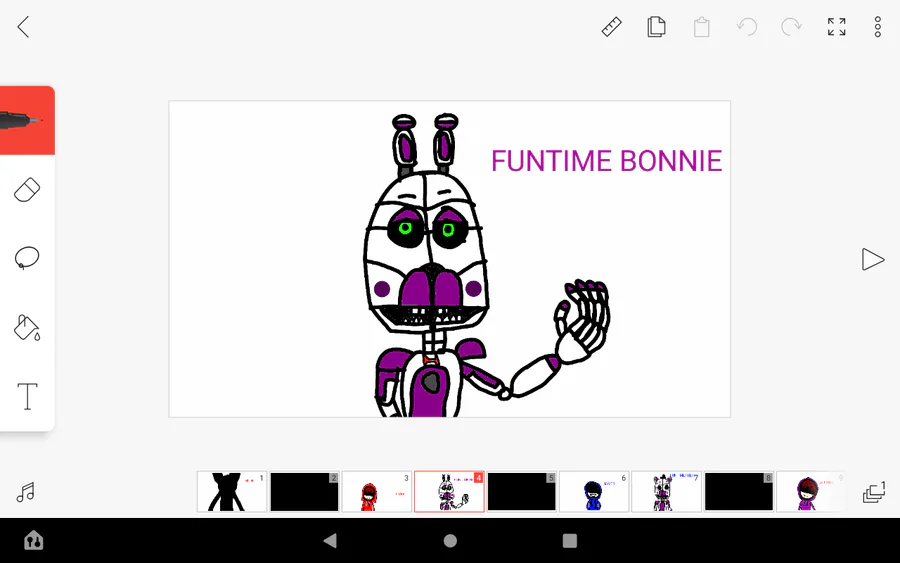
Task: Select the Text tool
Action: click(x=27, y=397)
